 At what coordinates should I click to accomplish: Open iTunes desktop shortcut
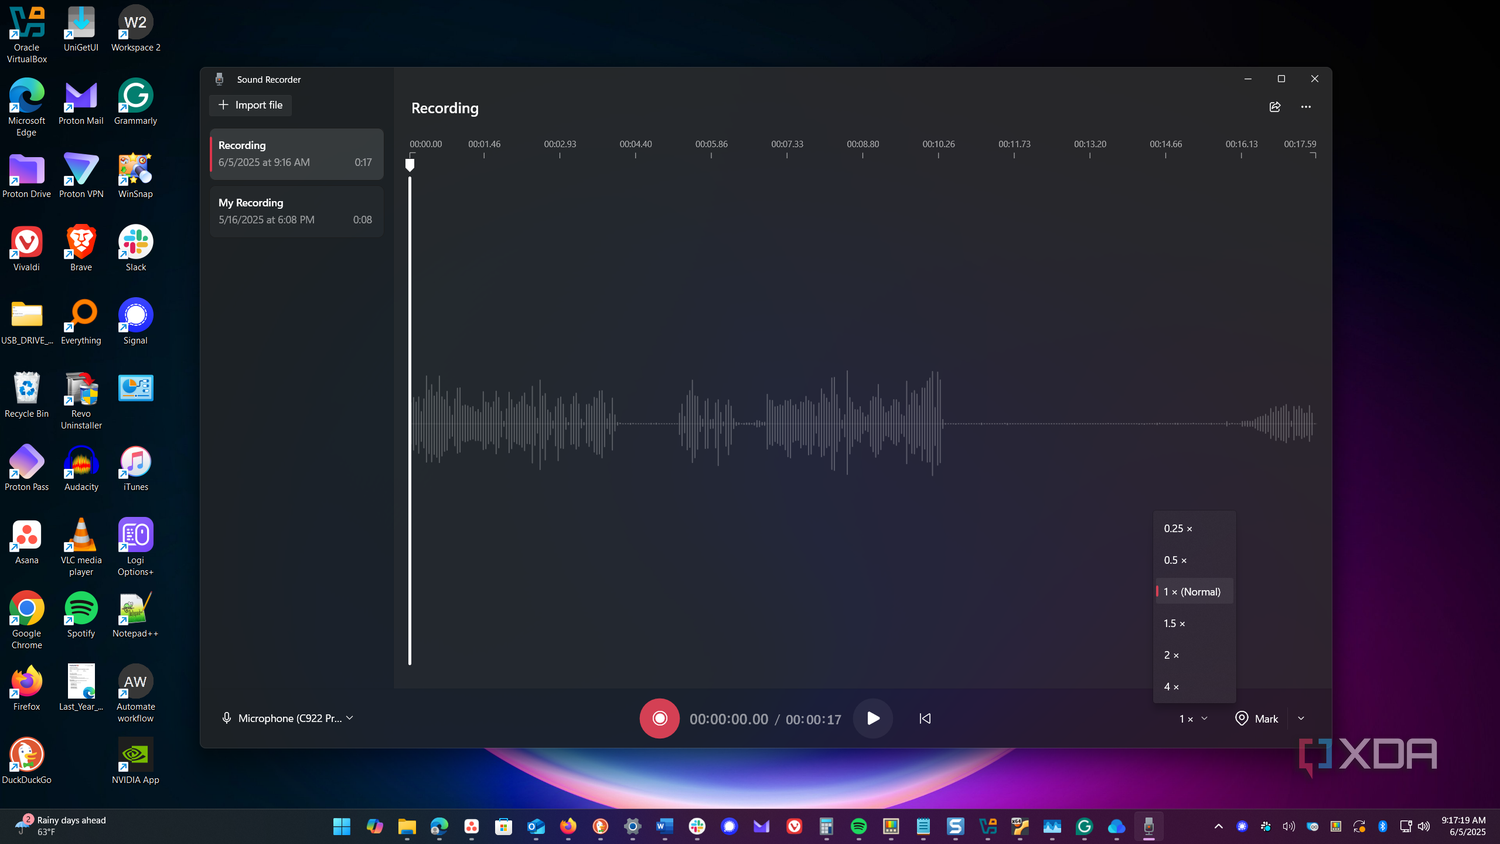click(x=136, y=469)
